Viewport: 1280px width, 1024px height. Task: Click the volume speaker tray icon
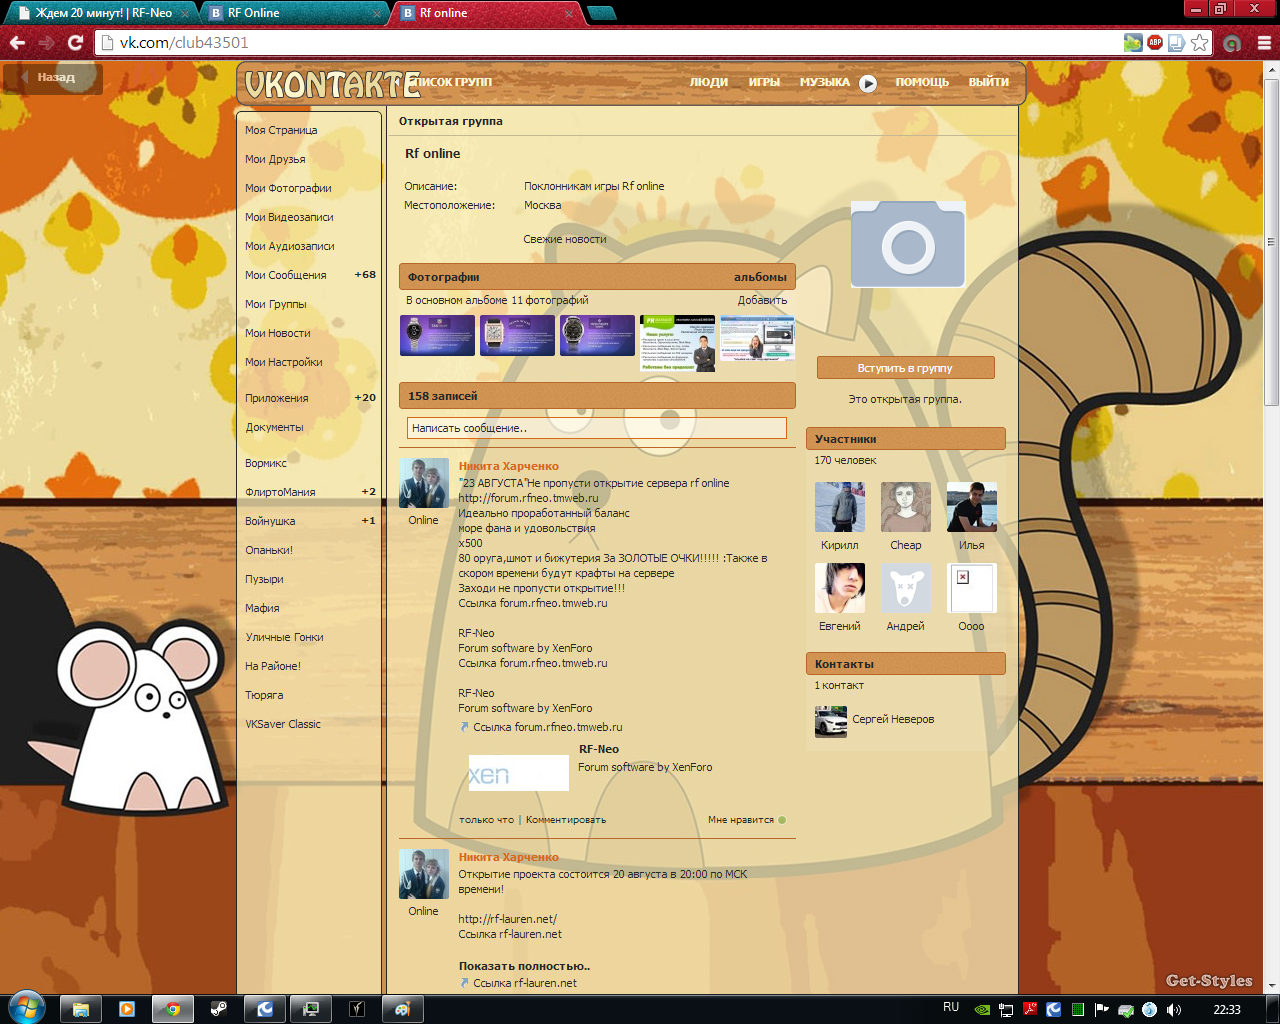tap(1173, 1009)
